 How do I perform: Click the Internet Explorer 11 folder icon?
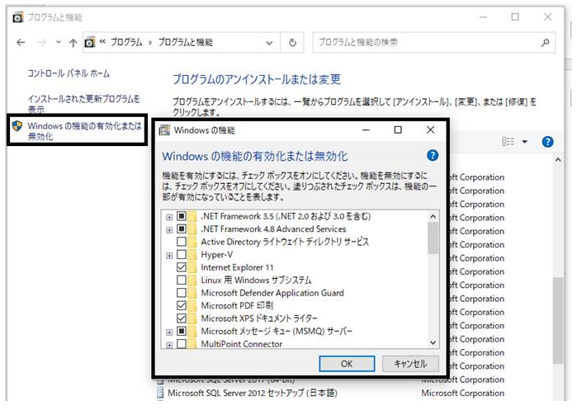192,267
